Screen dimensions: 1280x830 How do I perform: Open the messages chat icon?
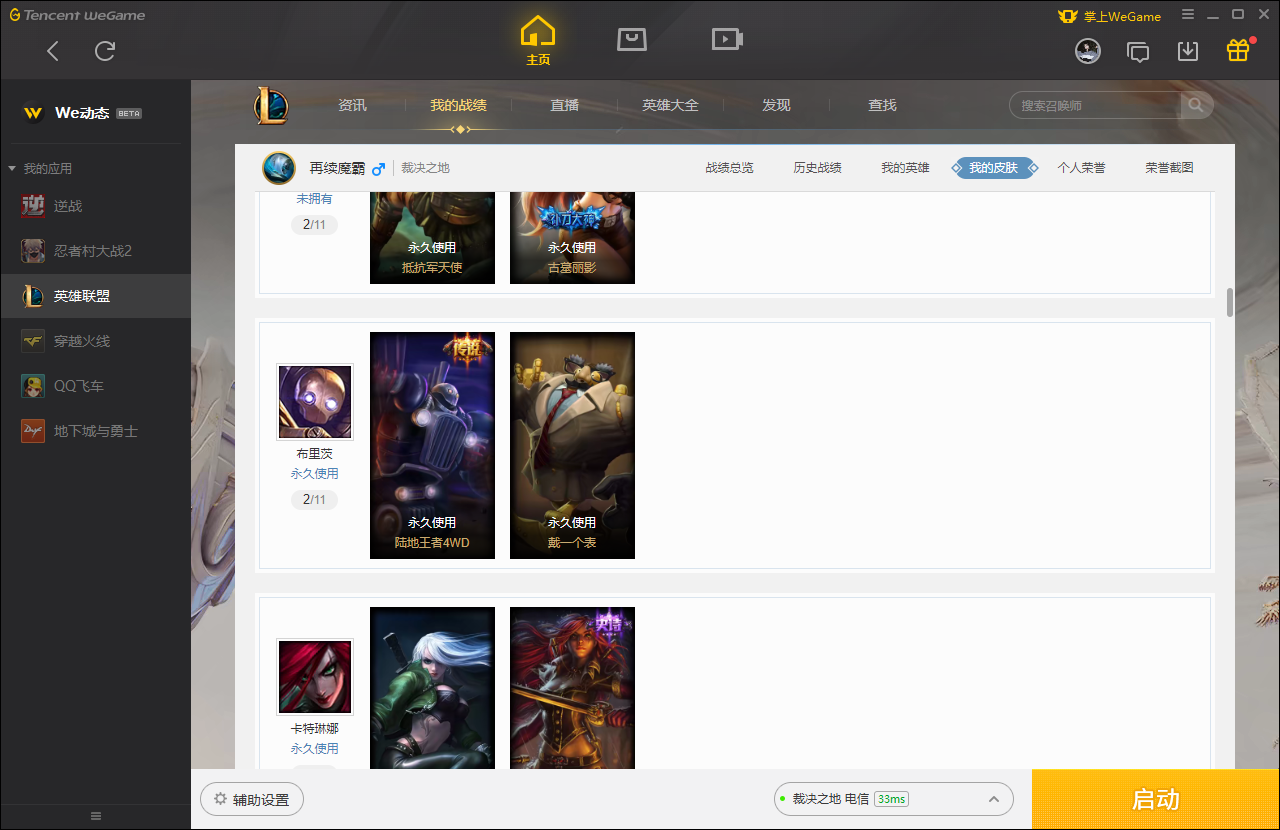(1138, 51)
